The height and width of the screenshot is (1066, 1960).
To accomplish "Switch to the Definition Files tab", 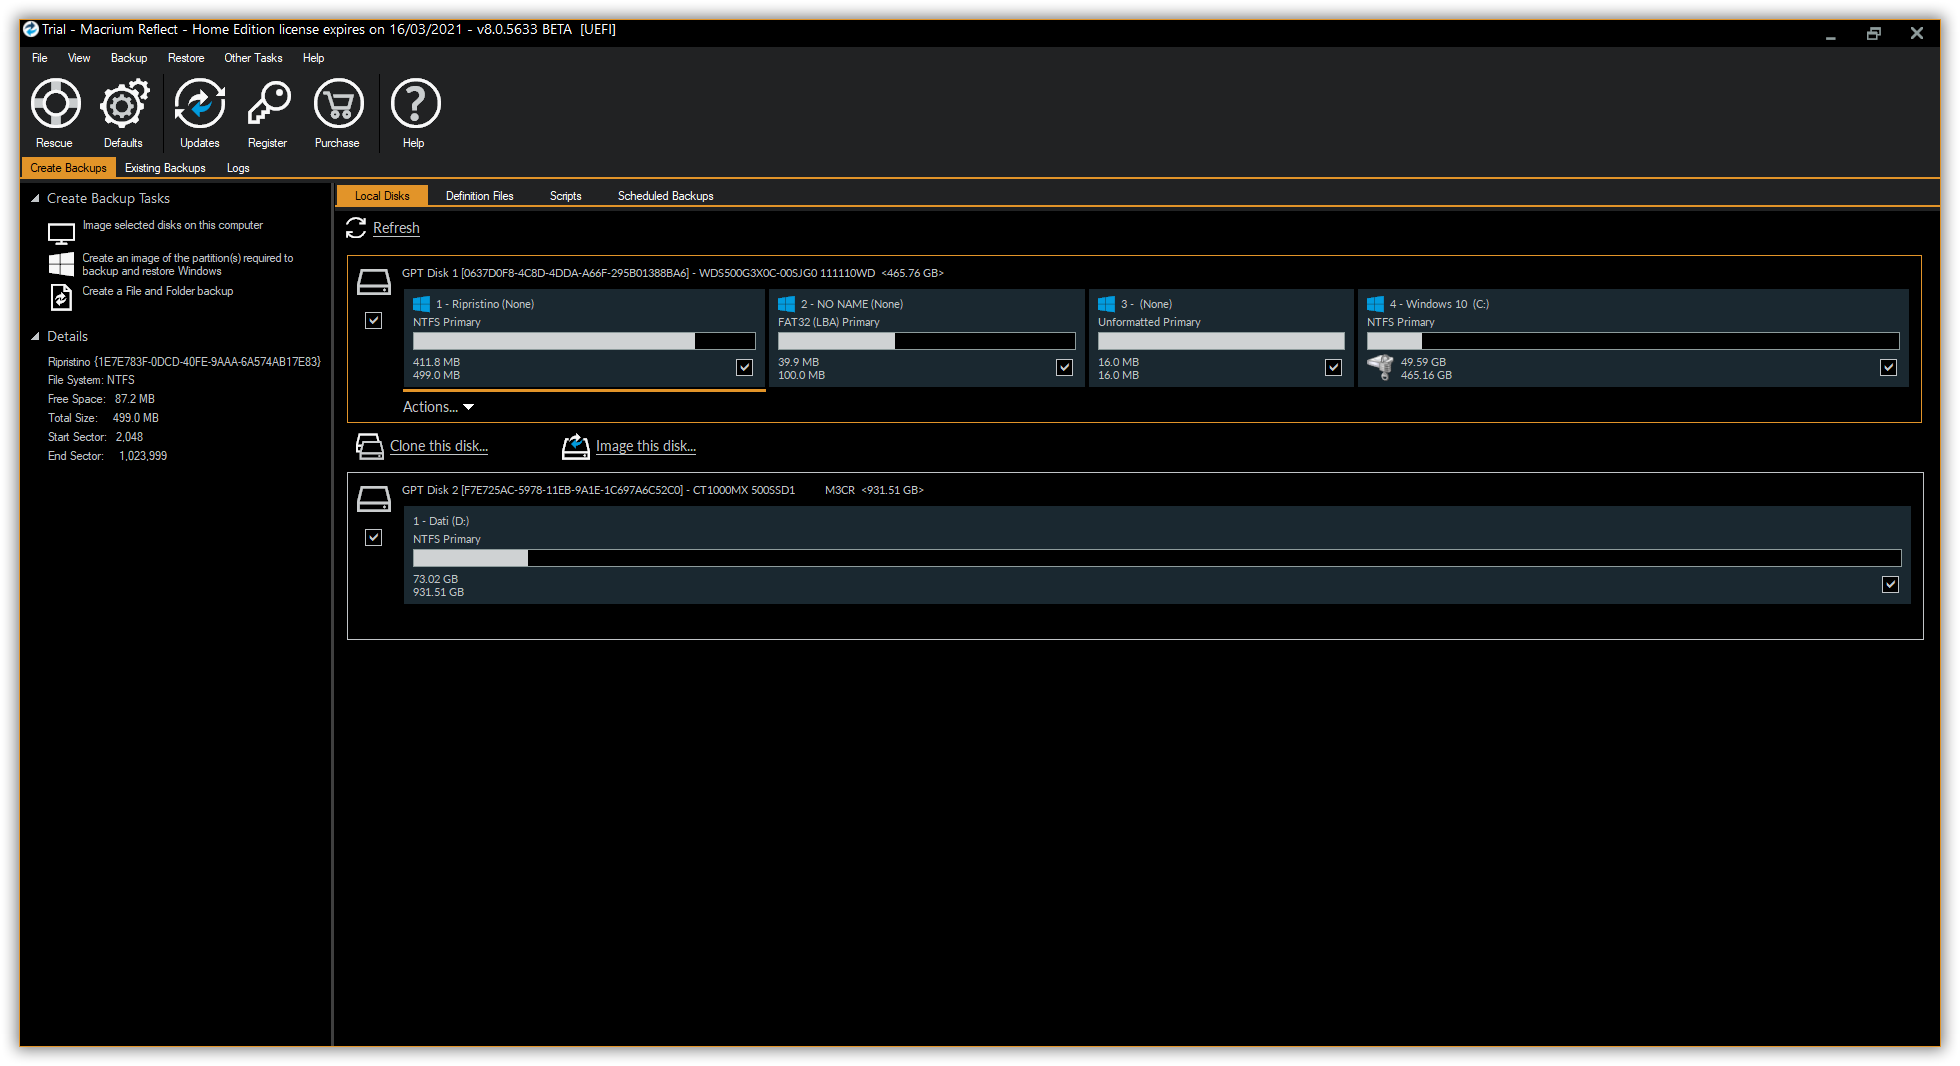I will (x=480, y=196).
